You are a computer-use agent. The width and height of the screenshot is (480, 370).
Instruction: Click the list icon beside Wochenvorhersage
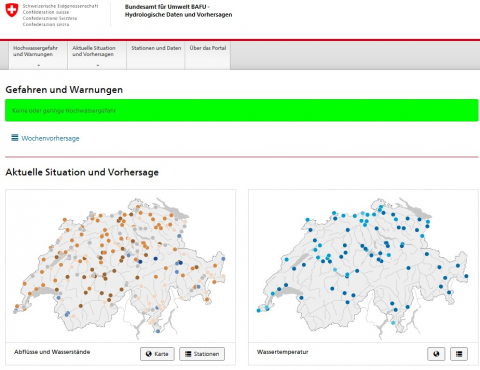coord(15,138)
